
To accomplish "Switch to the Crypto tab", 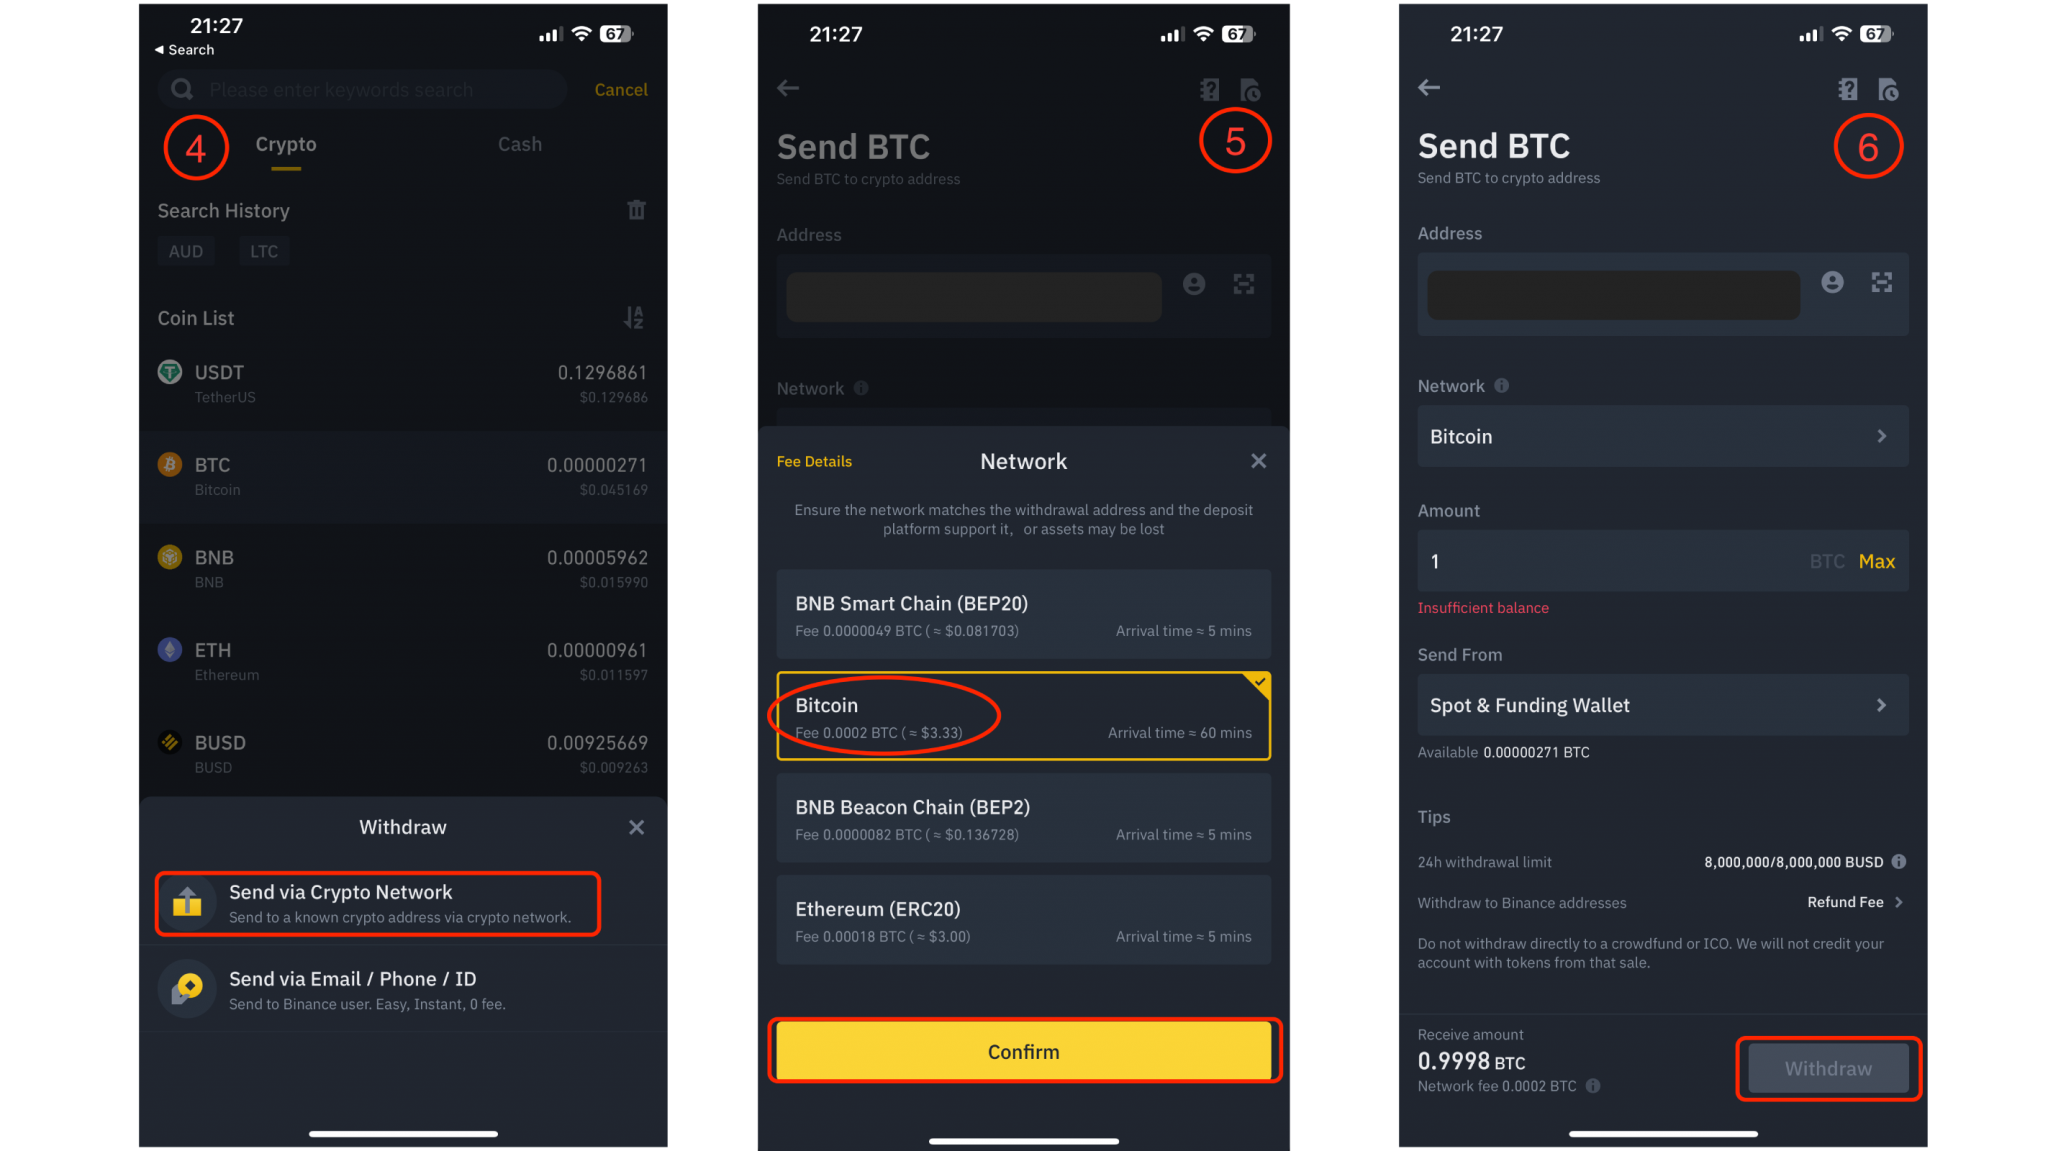I will tap(287, 142).
